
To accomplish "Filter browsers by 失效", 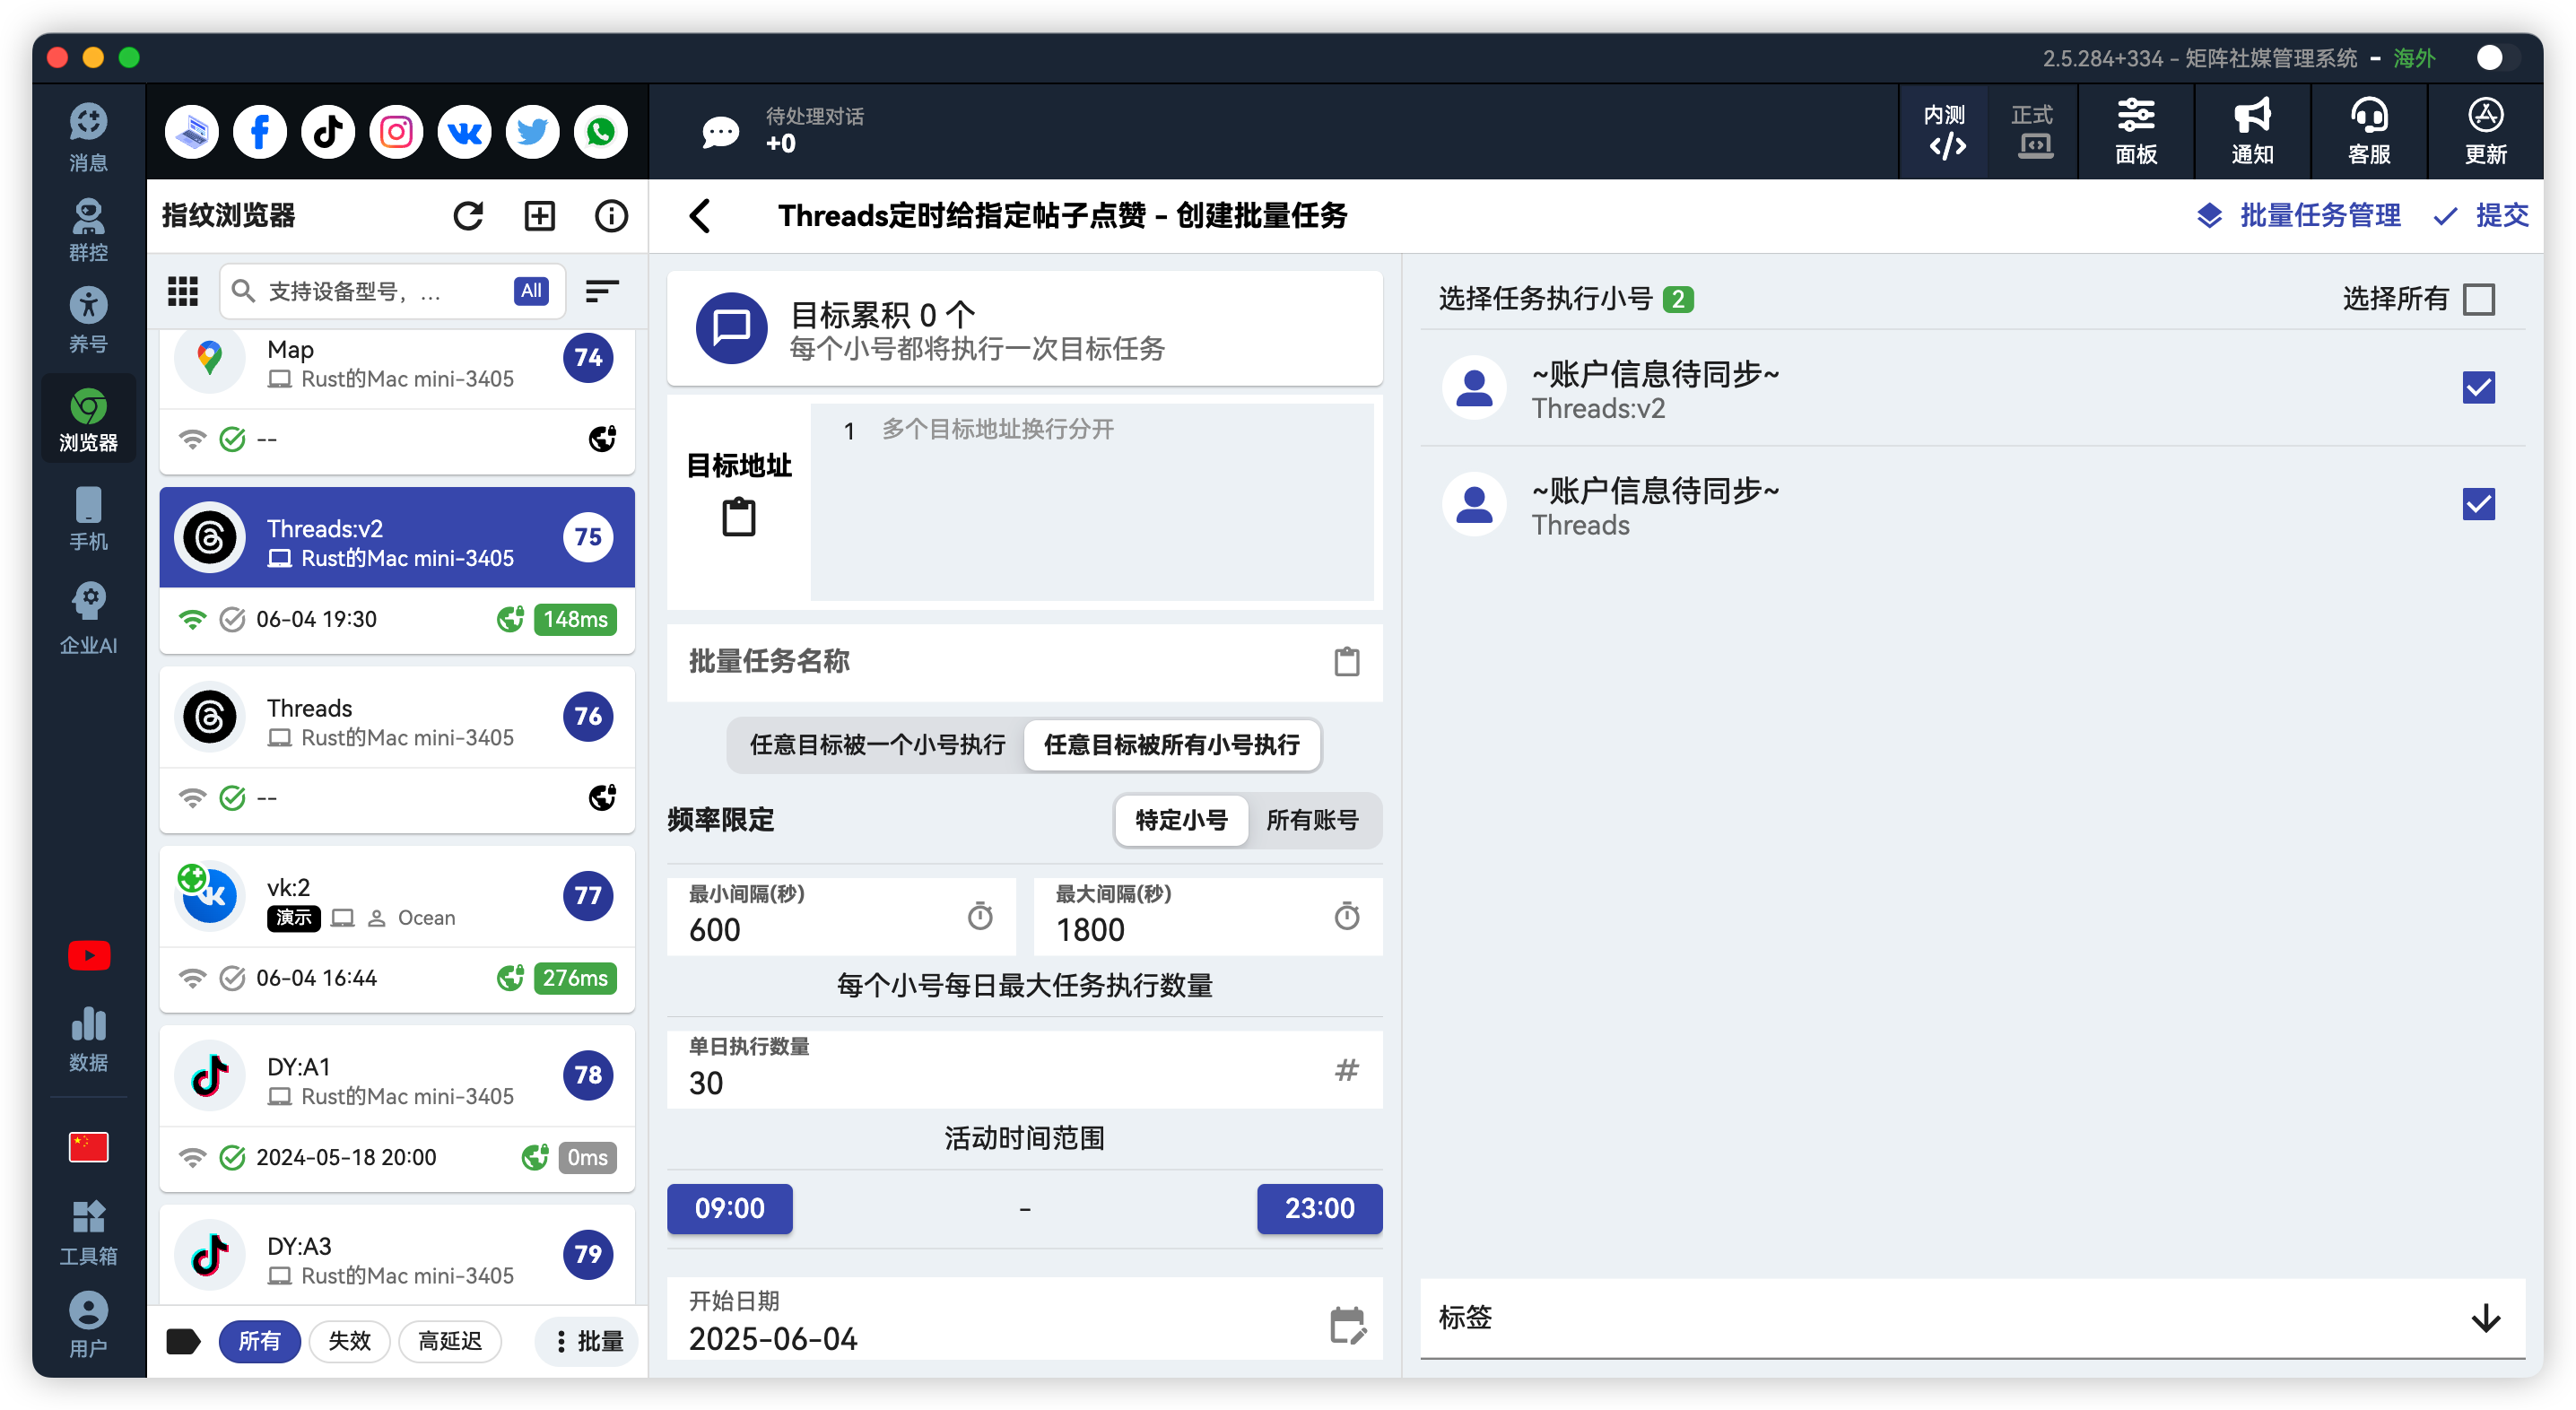I will [x=349, y=1340].
